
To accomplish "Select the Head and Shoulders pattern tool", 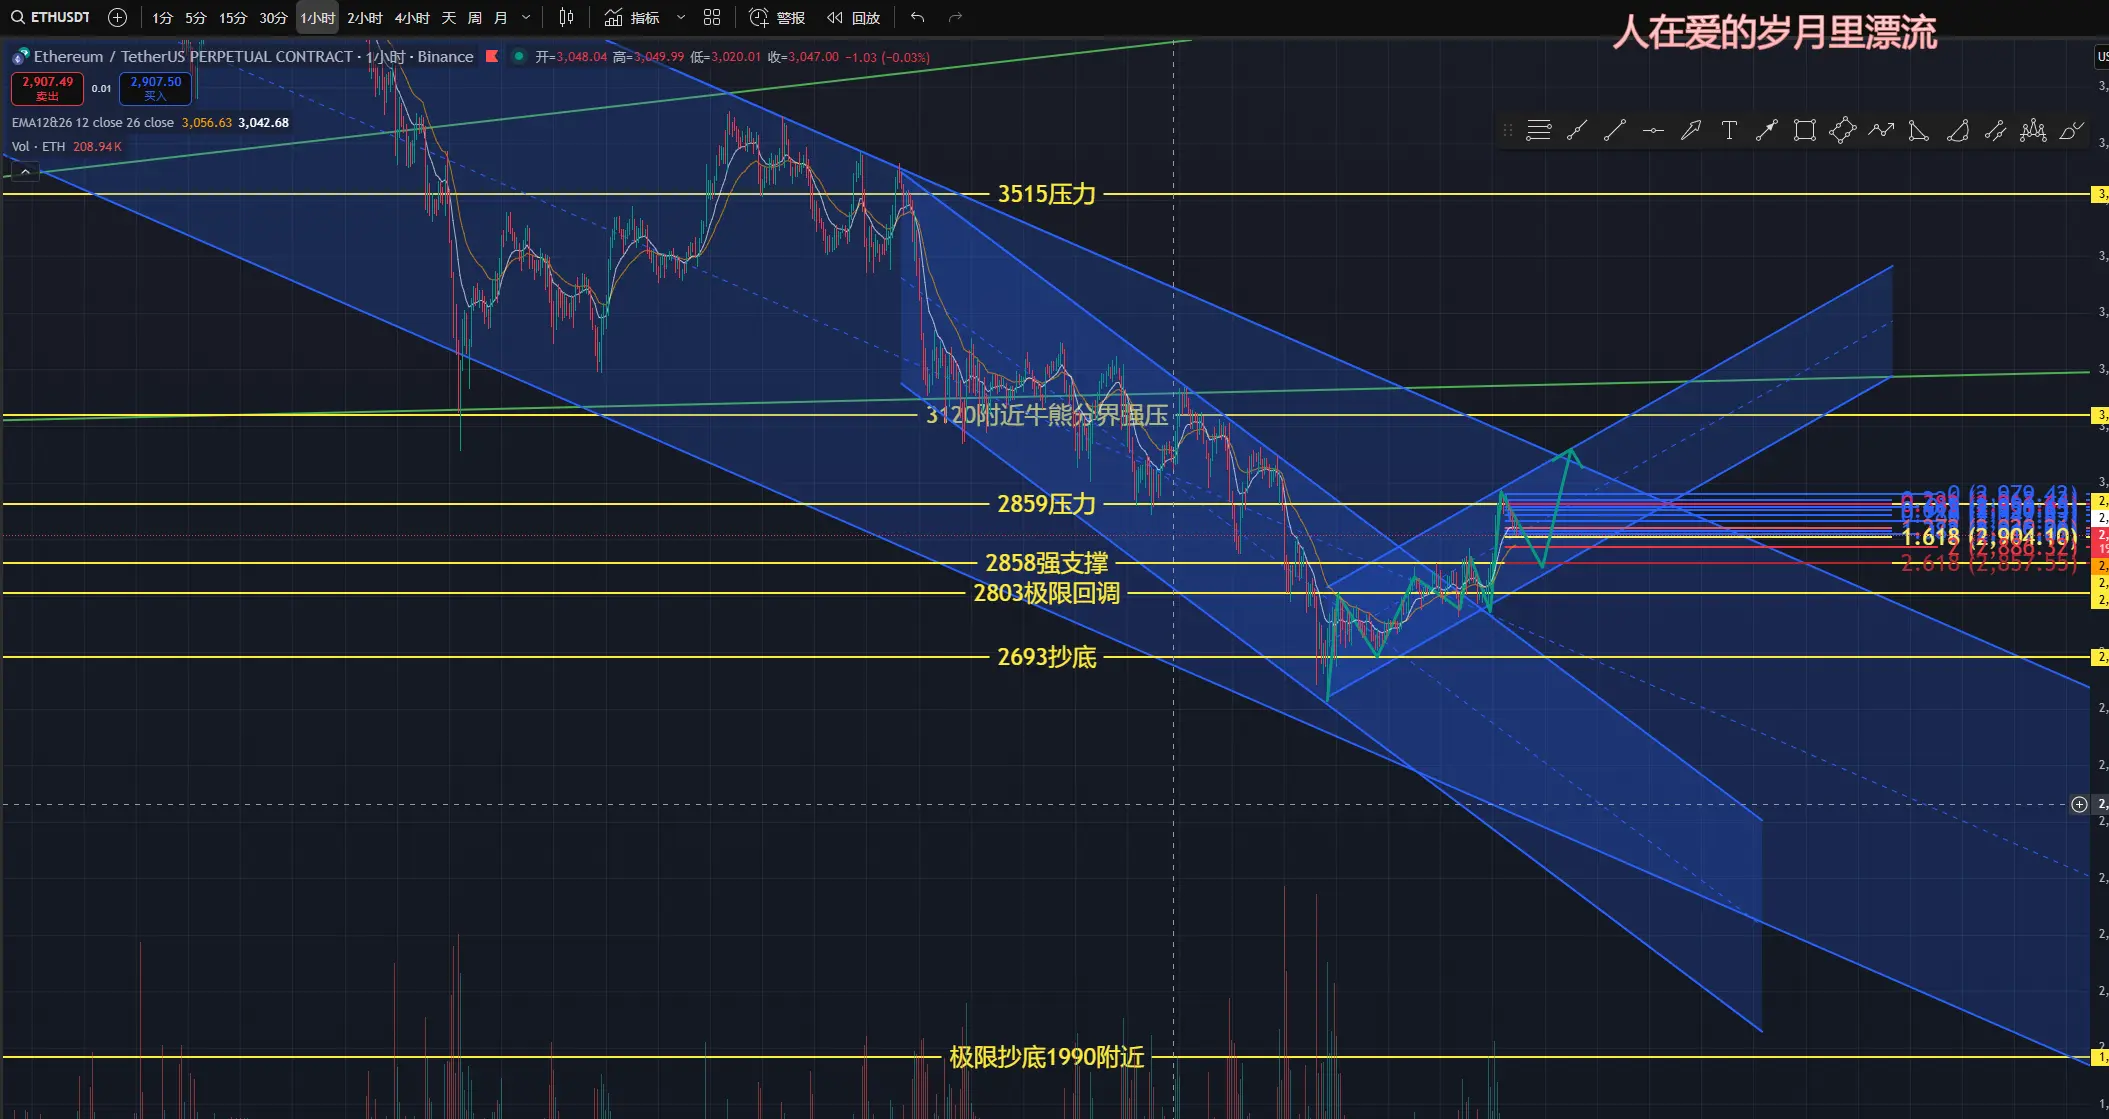I will pos(2033,130).
